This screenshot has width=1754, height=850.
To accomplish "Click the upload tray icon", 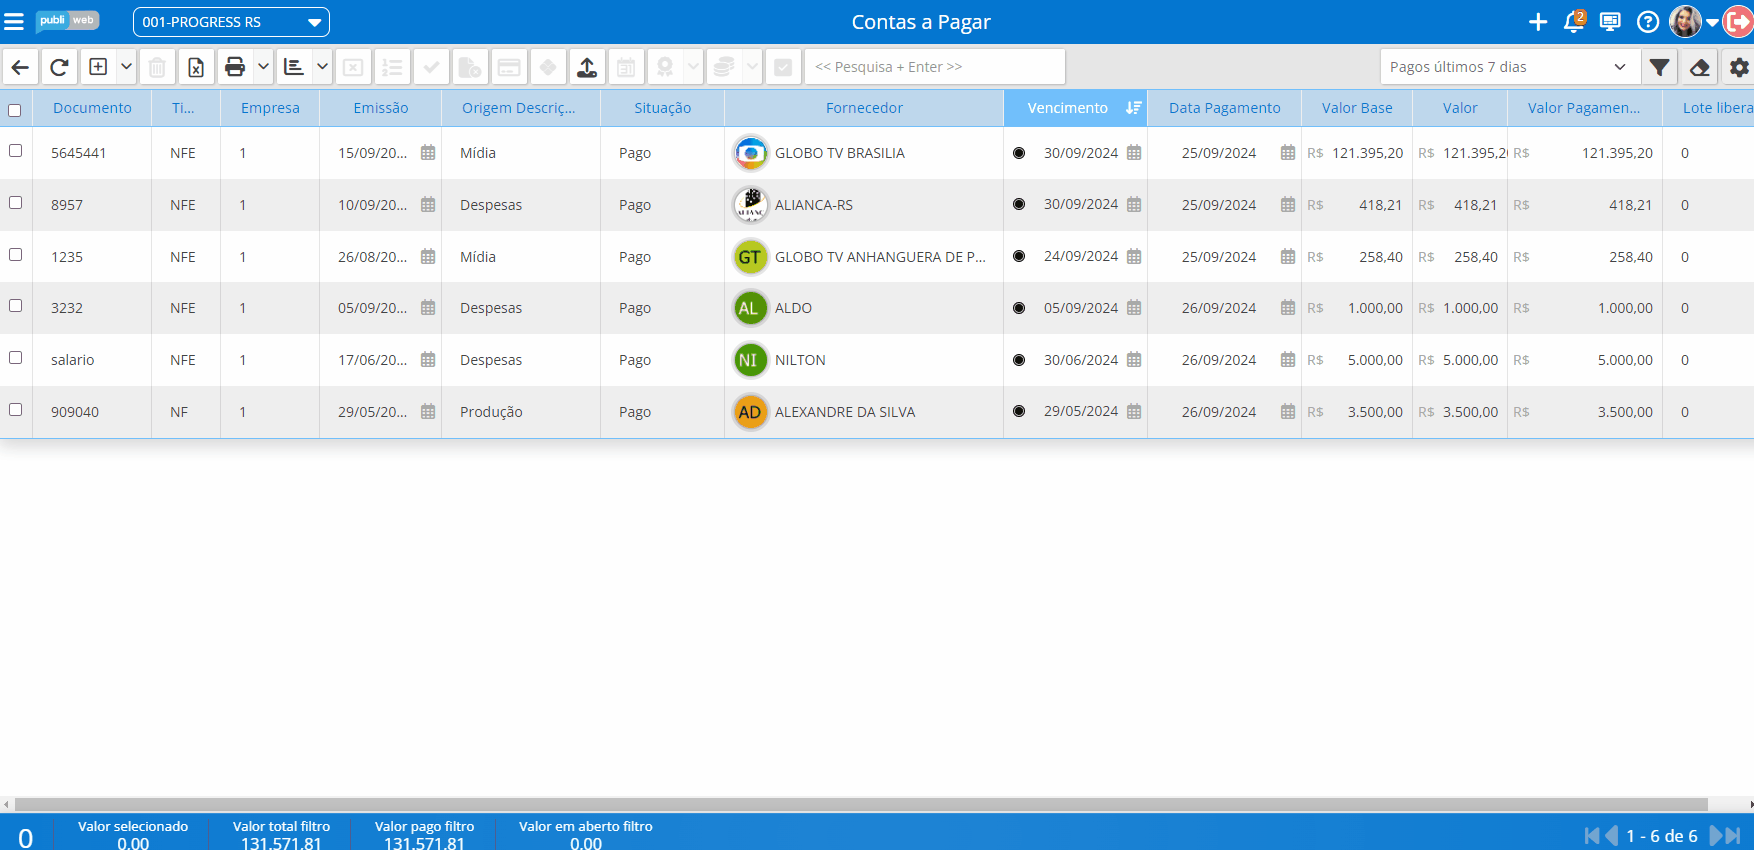I will 587,67.
